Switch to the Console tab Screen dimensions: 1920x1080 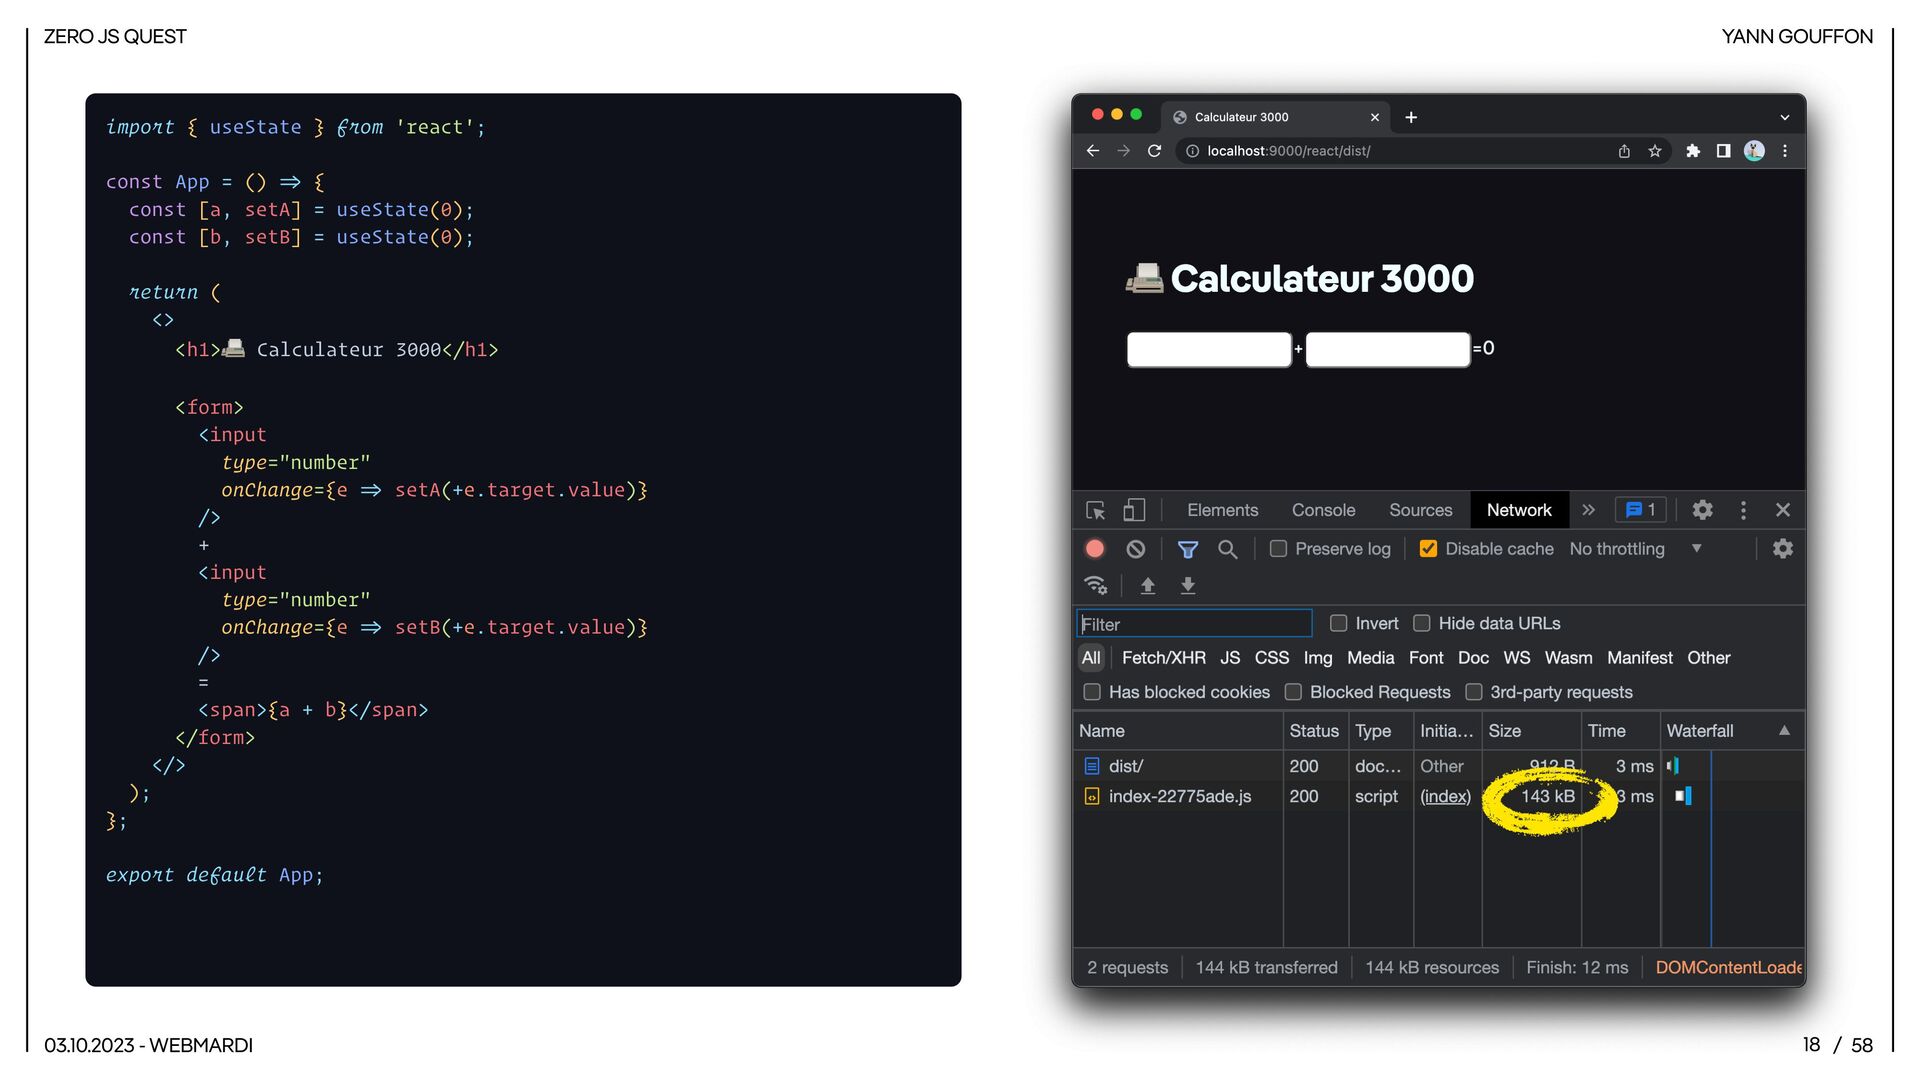pos(1323,510)
